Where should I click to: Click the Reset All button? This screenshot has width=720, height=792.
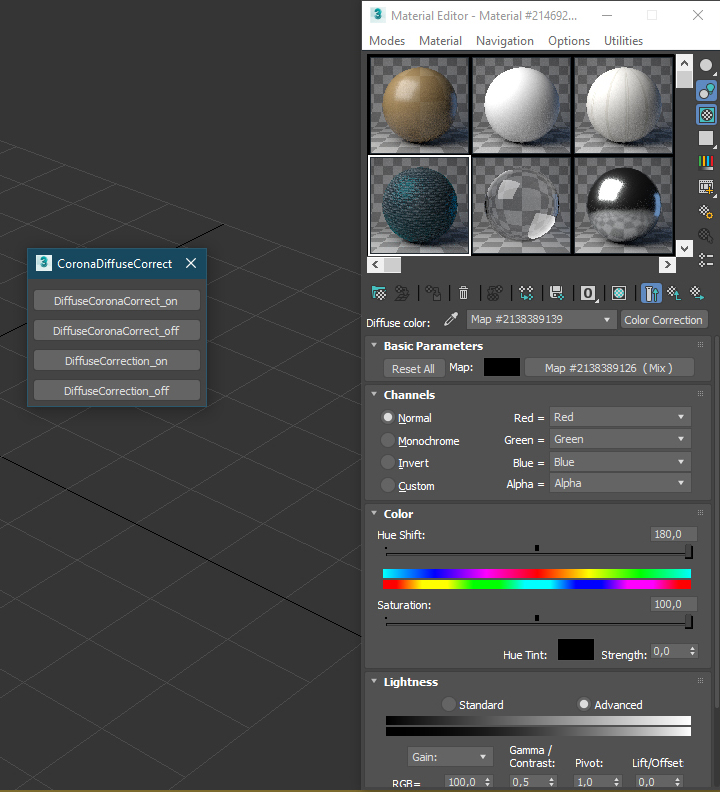(414, 368)
